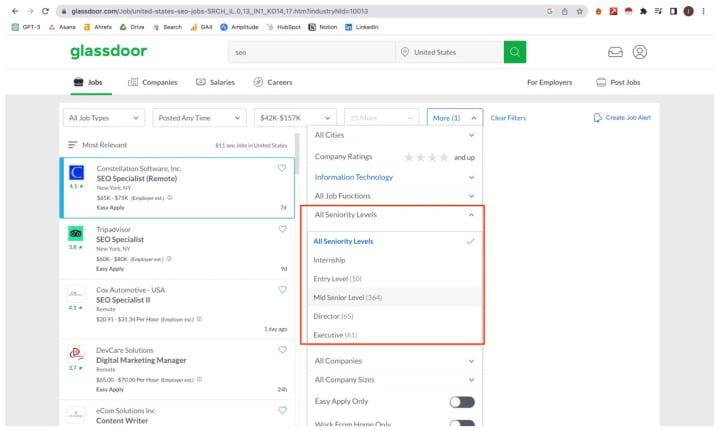Viewport: 720px width, 430px height.
Task: Open the Notion bookmark
Action: [323, 27]
